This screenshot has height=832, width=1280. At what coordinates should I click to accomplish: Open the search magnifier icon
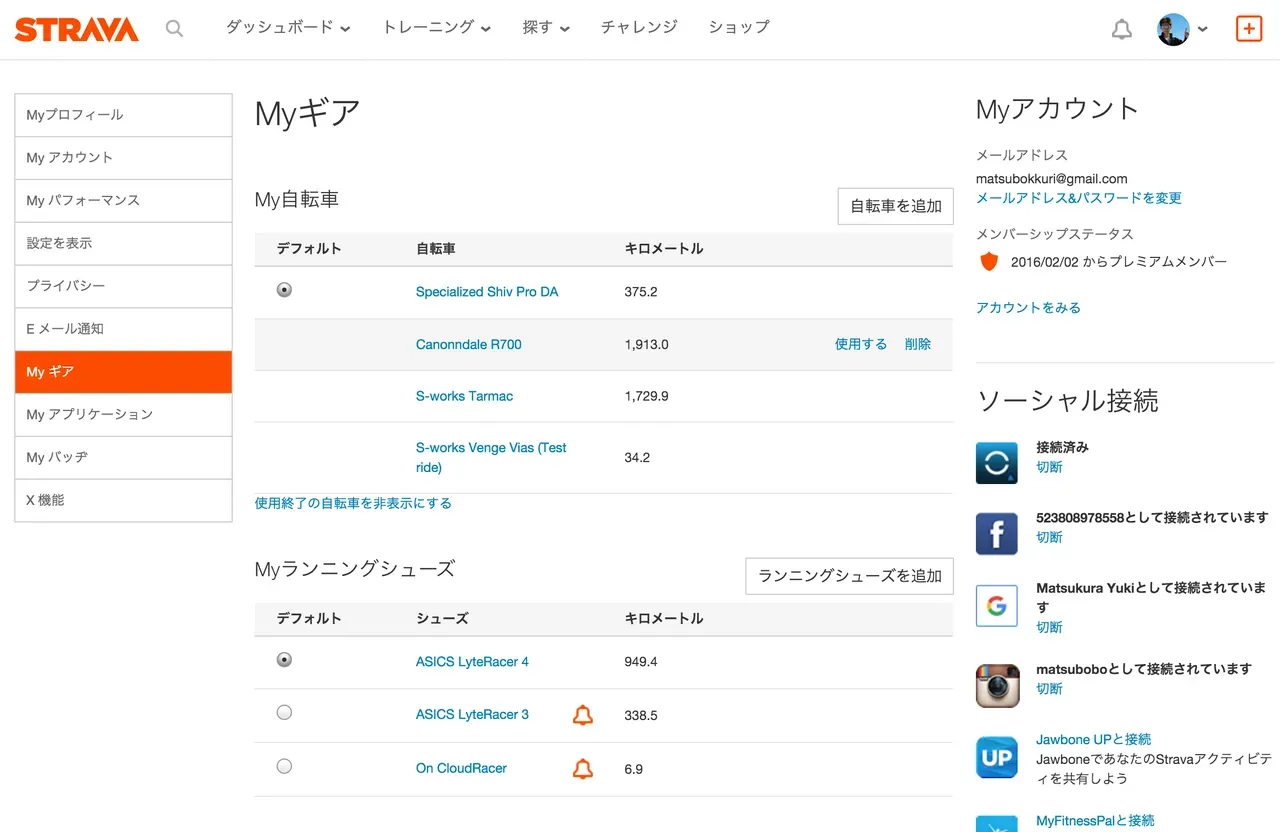[174, 28]
